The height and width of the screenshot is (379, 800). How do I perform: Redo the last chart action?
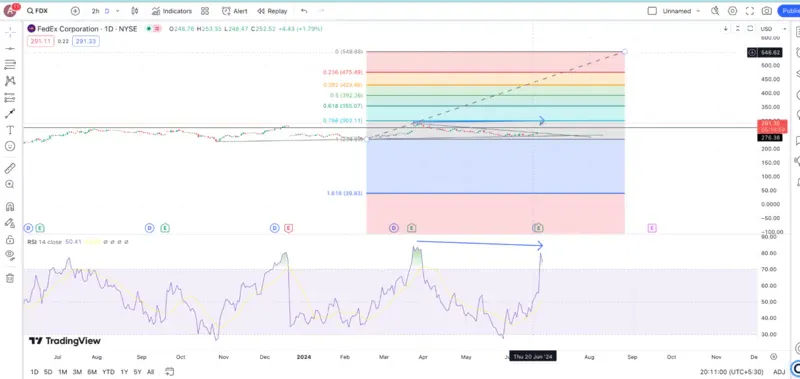(321, 11)
